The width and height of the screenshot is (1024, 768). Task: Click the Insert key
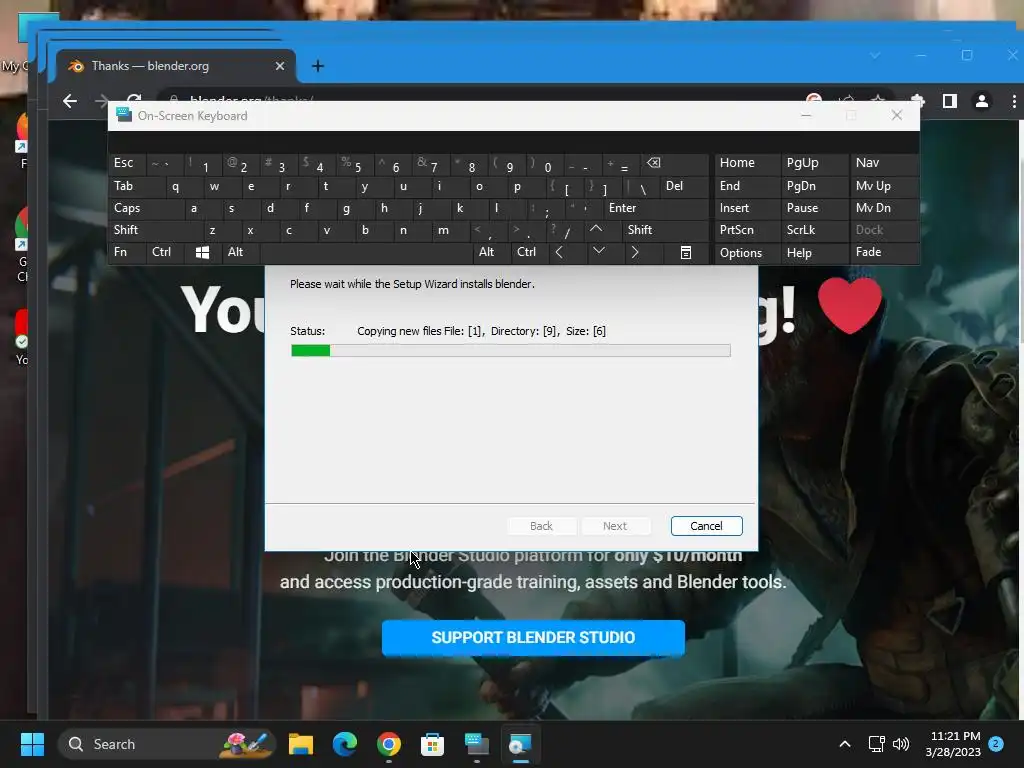click(746, 208)
